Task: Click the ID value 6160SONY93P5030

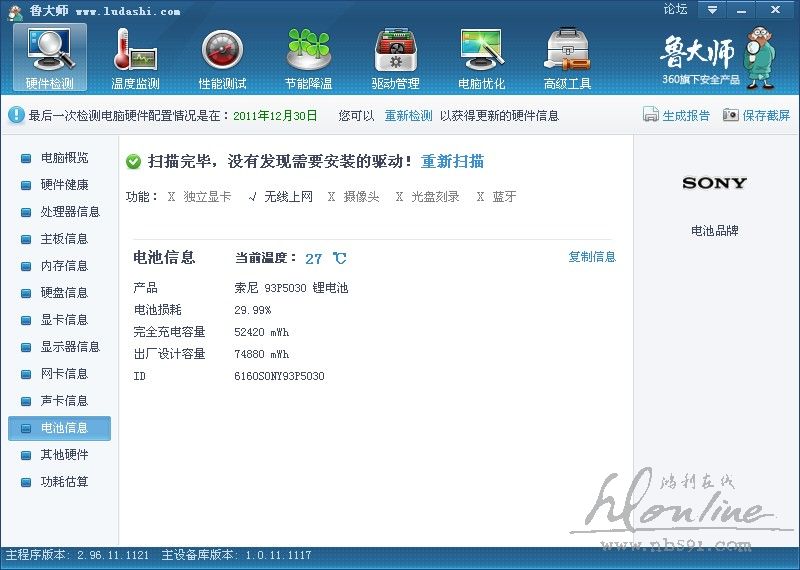Action: (x=279, y=376)
